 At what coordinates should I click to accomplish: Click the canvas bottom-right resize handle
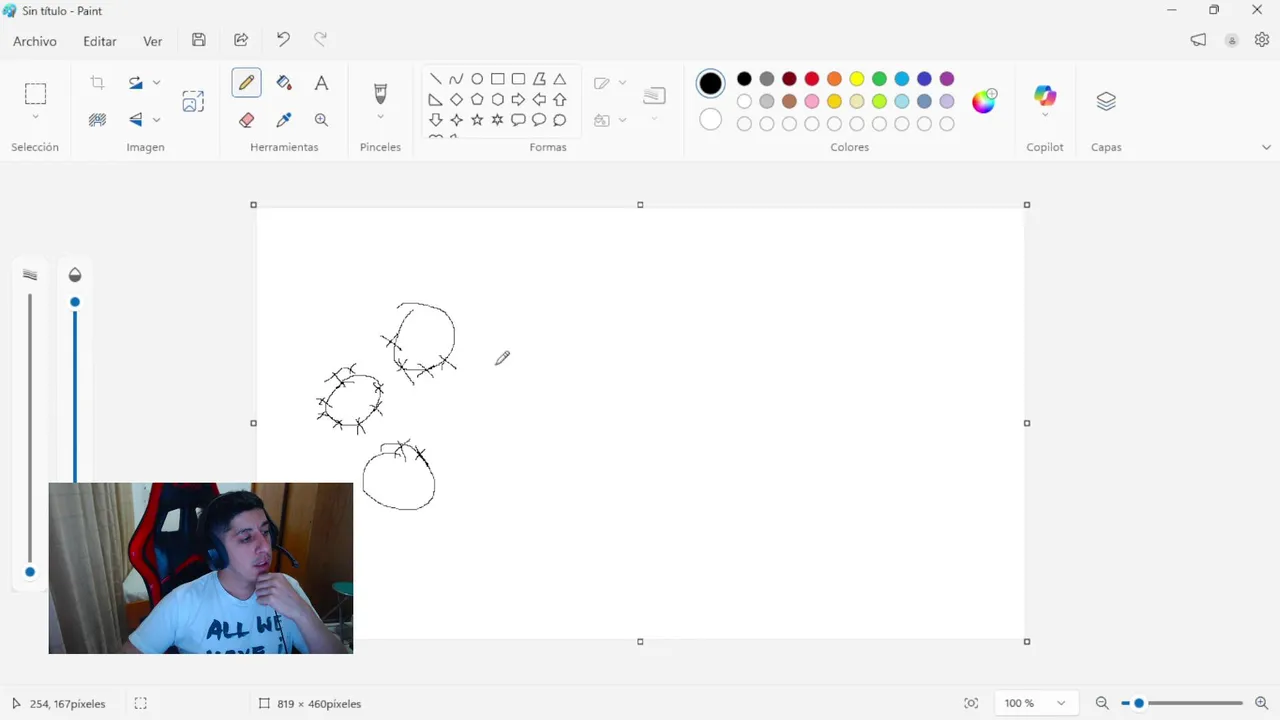(1027, 641)
